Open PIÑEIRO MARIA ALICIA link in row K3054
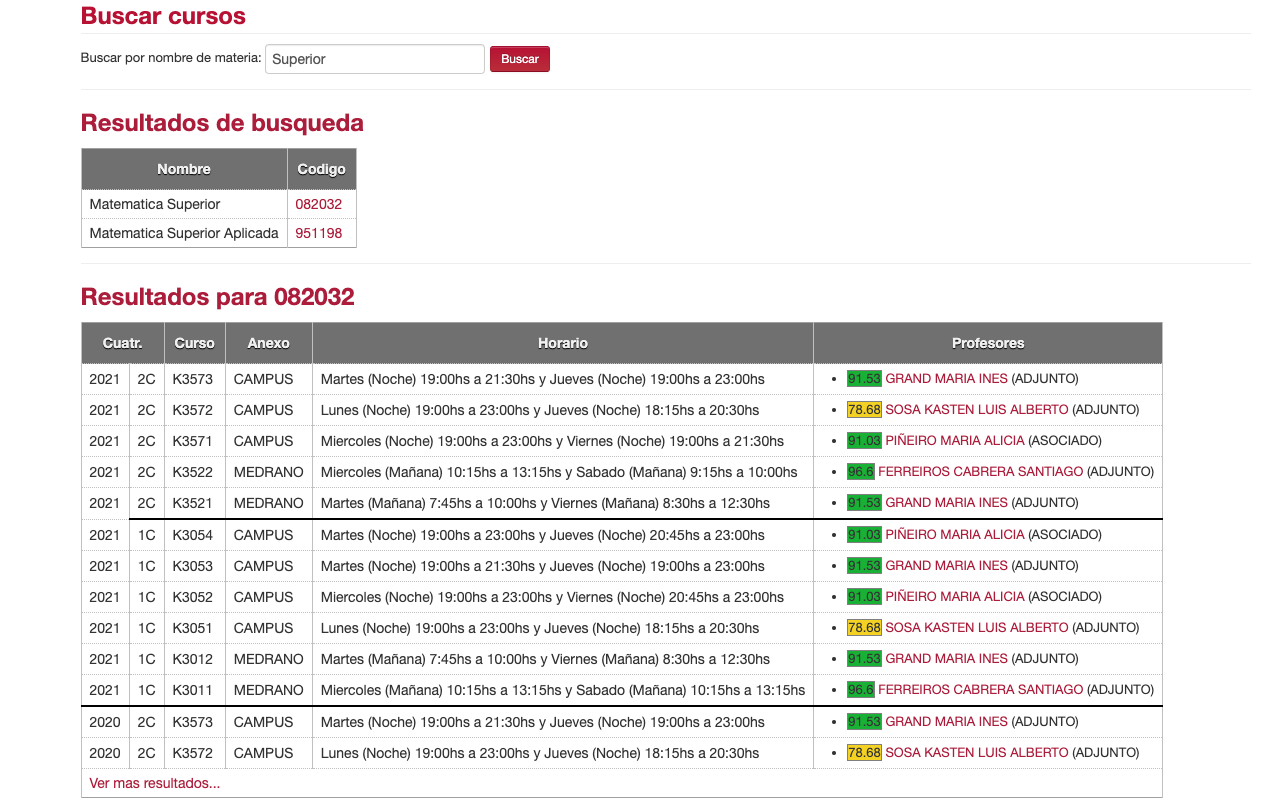This screenshot has height=800, width=1280. [954, 534]
